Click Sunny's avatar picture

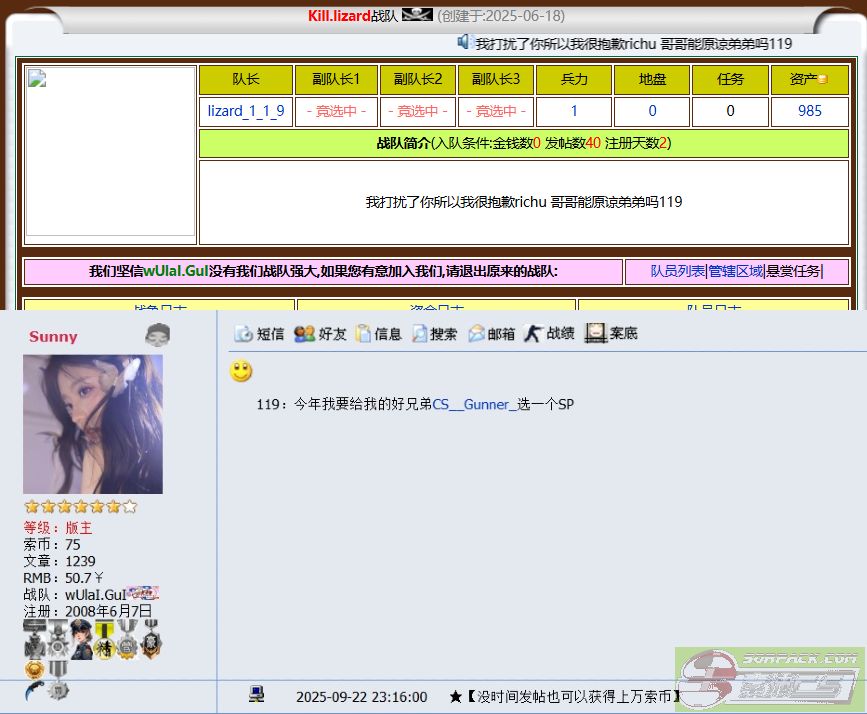[93, 424]
